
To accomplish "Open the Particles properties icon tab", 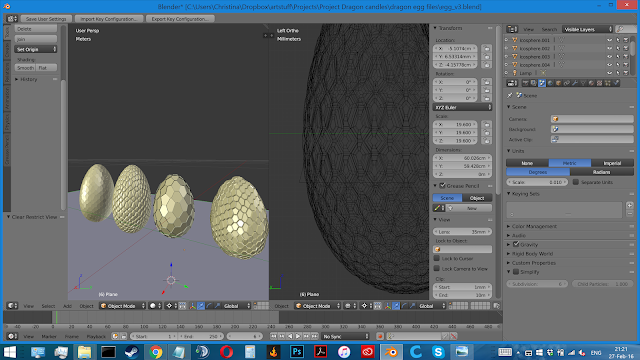I will (608, 83).
